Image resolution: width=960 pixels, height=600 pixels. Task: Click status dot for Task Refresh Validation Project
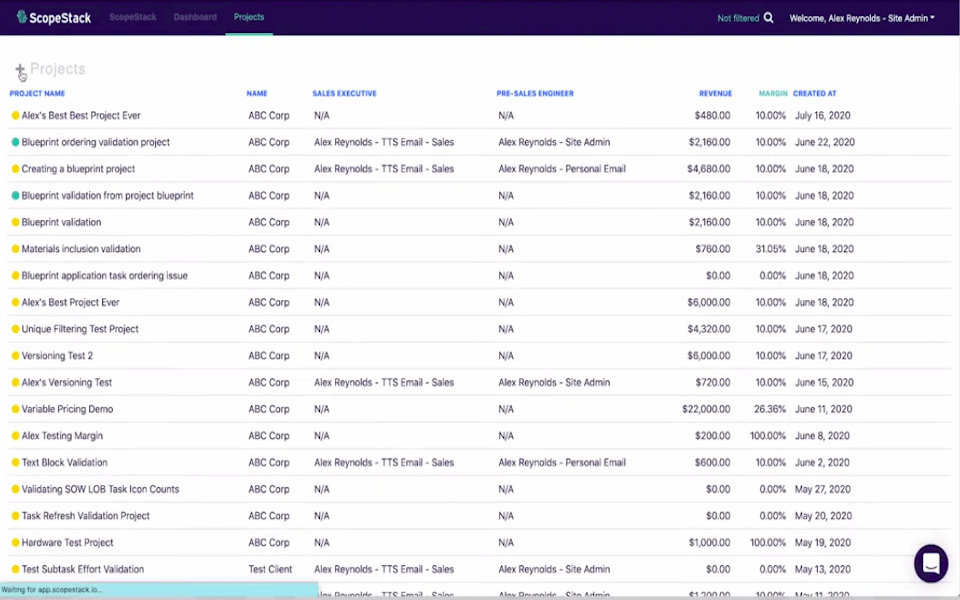point(15,516)
